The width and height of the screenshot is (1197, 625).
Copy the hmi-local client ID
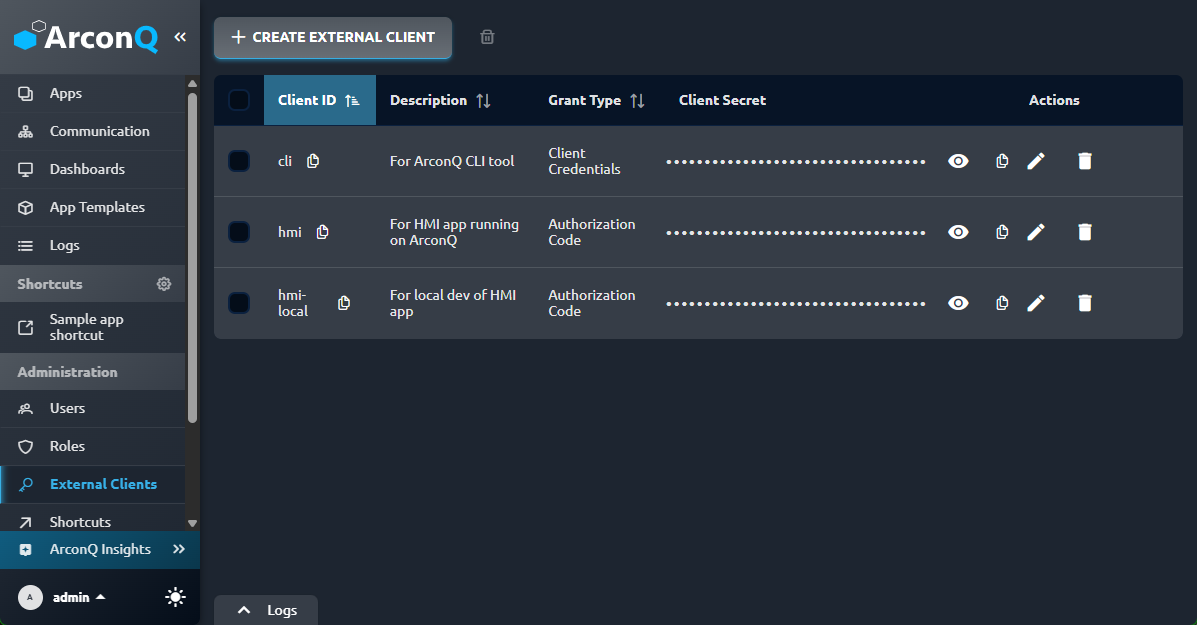coord(344,303)
